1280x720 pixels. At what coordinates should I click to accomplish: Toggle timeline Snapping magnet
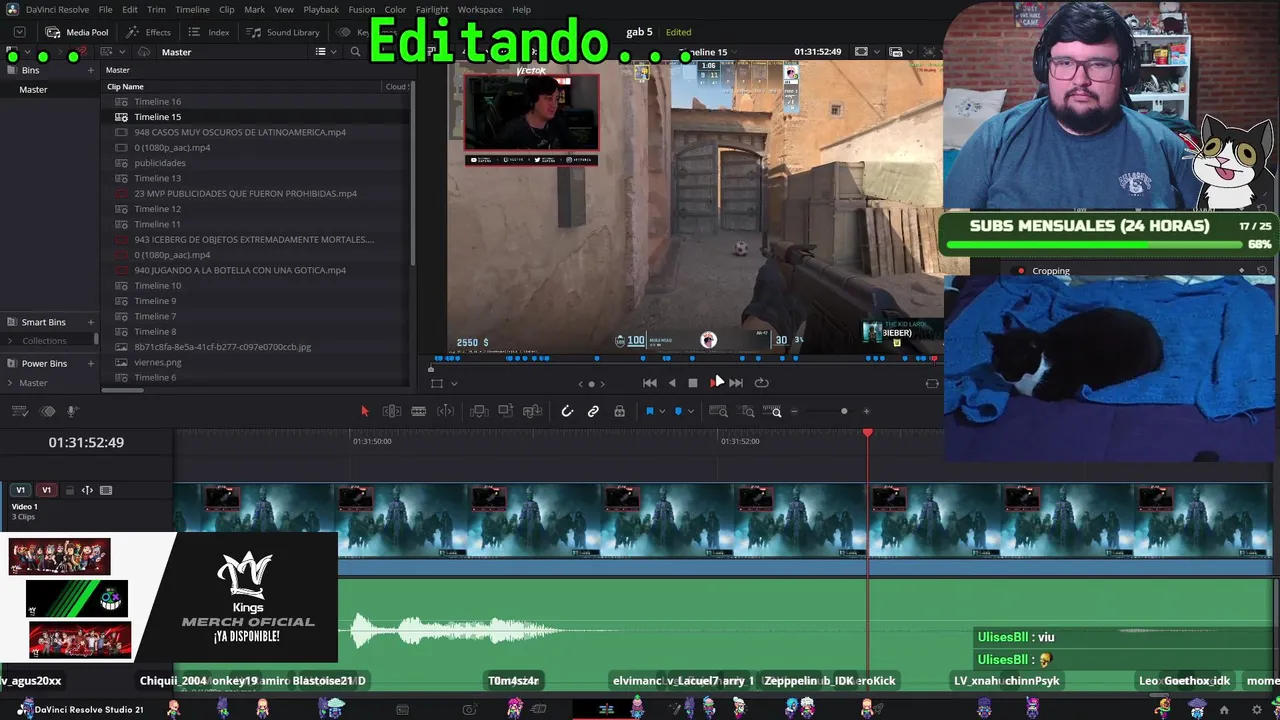pos(567,411)
